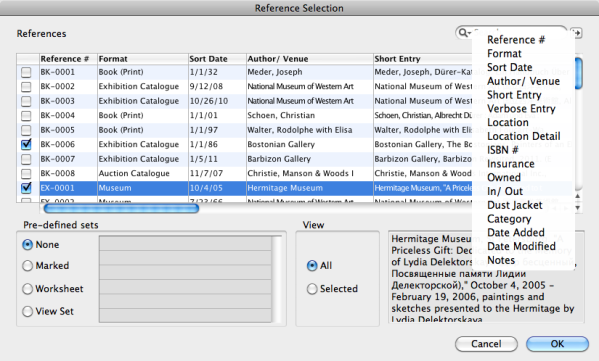Click the horizontal table scrollbar thumb

pos(121,209)
